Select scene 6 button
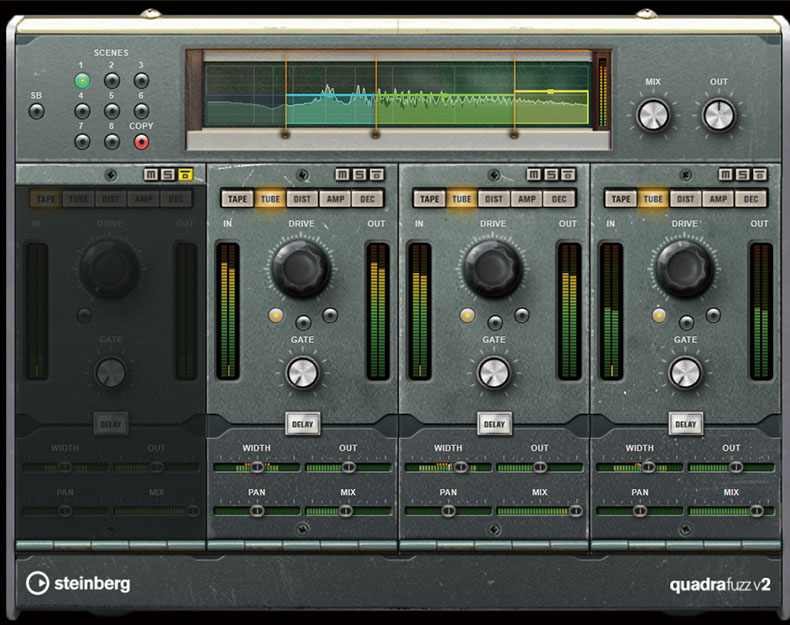Screen dimensions: 790x625 click(142, 111)
